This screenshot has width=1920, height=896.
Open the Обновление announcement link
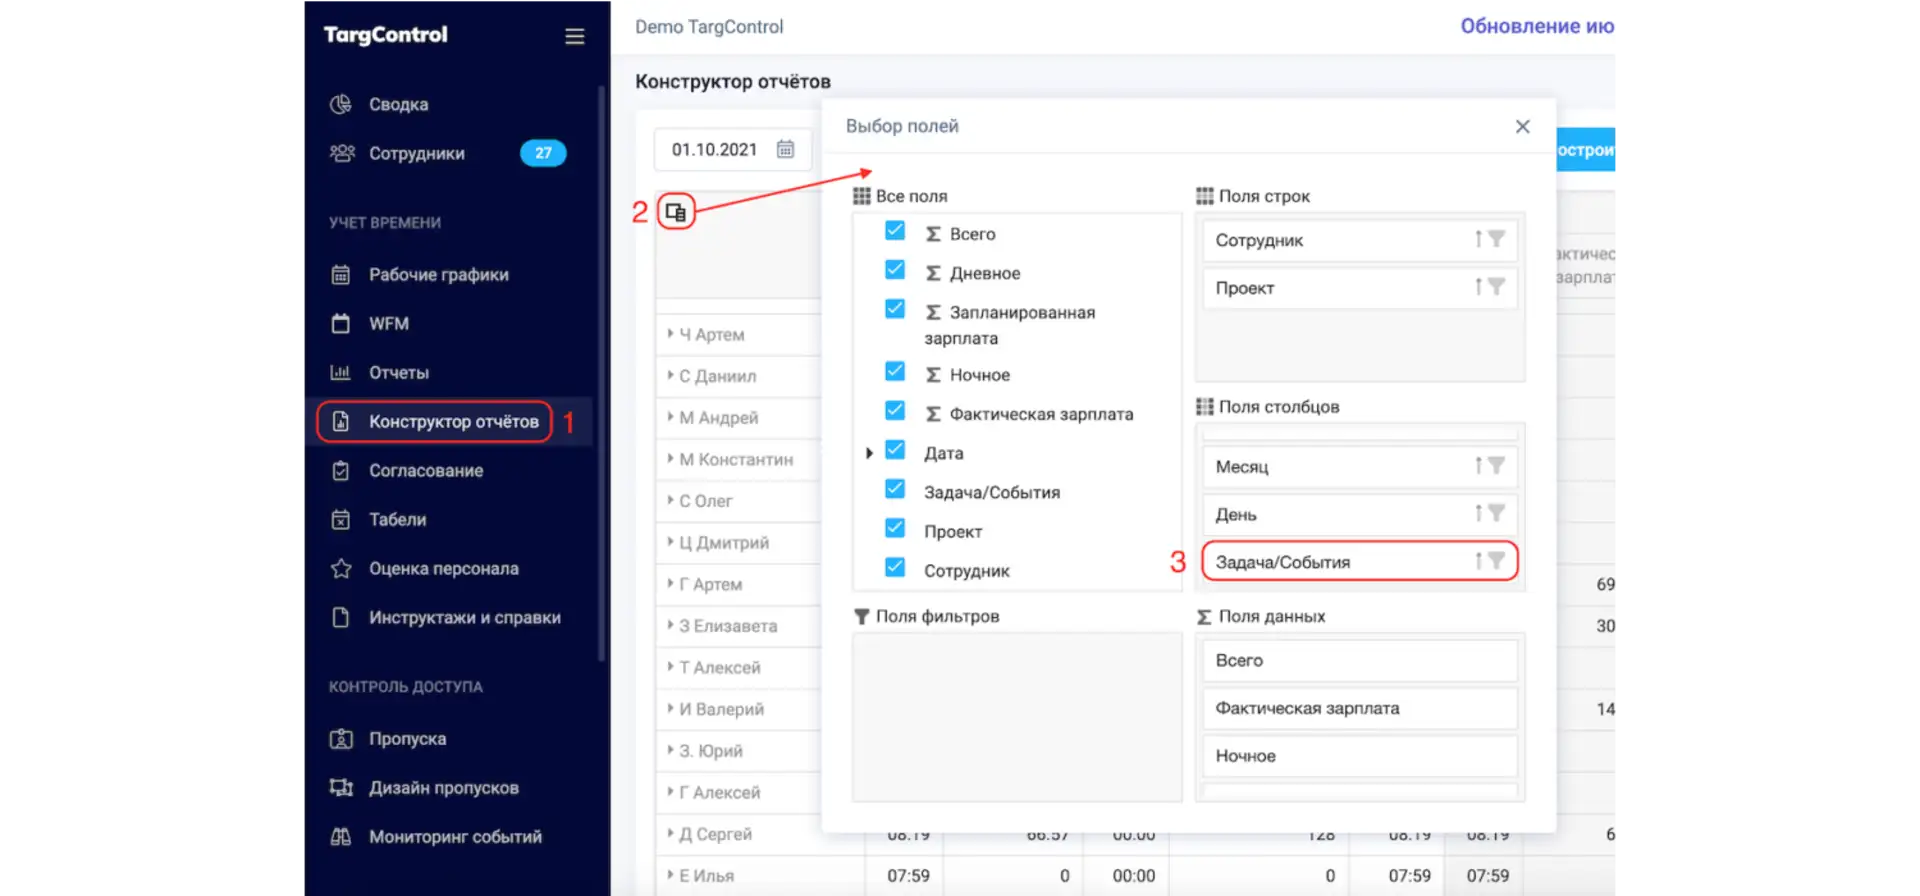pyautogui.click(x=1537, y=26)
